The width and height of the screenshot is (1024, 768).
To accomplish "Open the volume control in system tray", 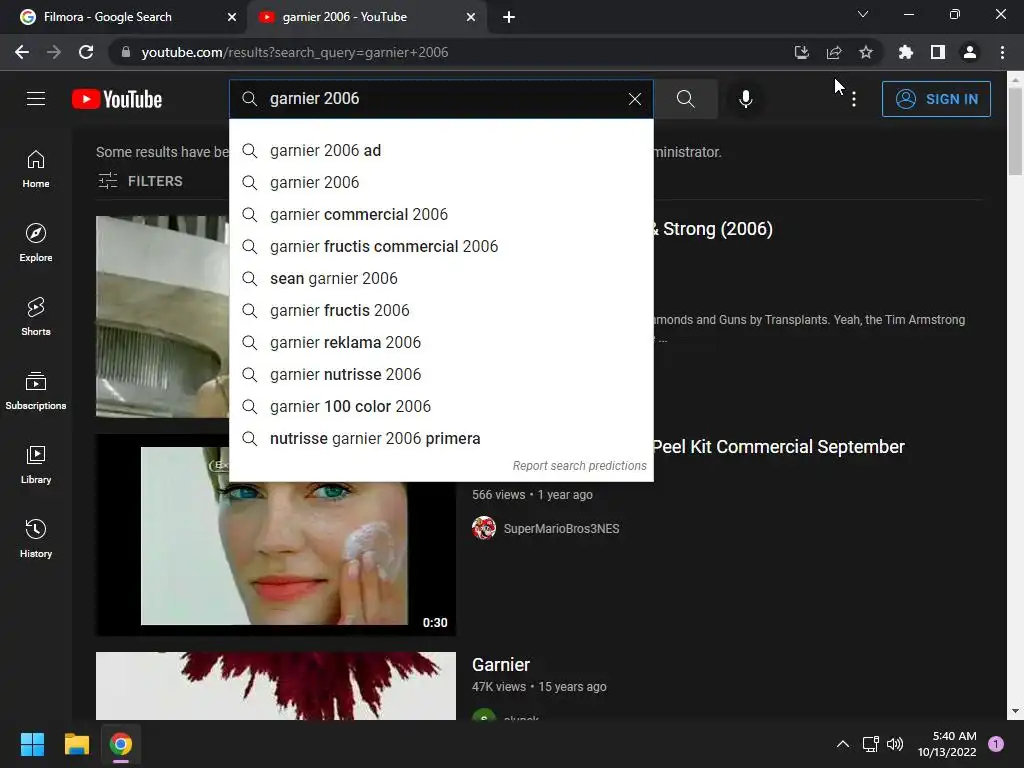I will click(x=895, y=744).
